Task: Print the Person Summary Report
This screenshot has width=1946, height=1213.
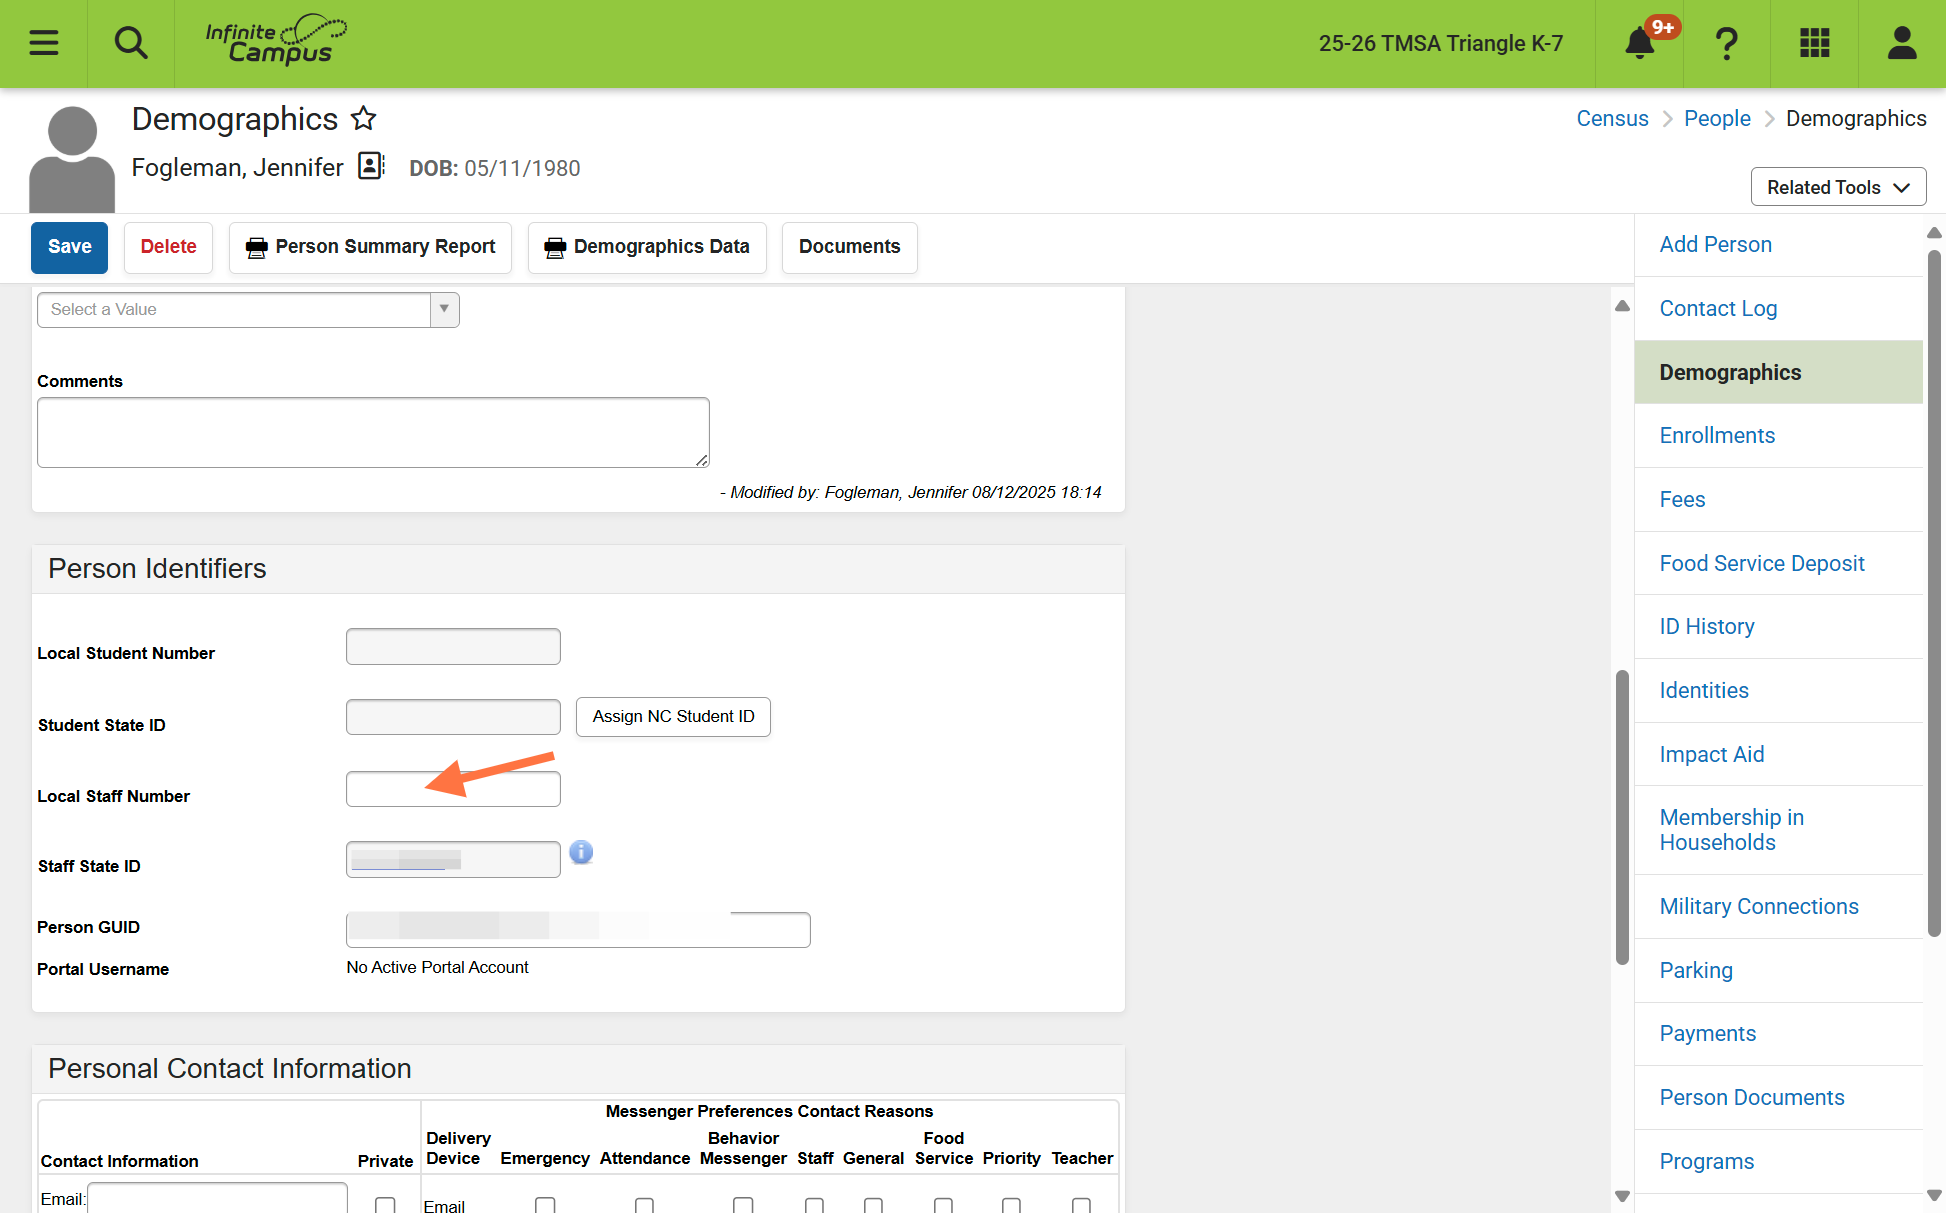Action: 370,247
